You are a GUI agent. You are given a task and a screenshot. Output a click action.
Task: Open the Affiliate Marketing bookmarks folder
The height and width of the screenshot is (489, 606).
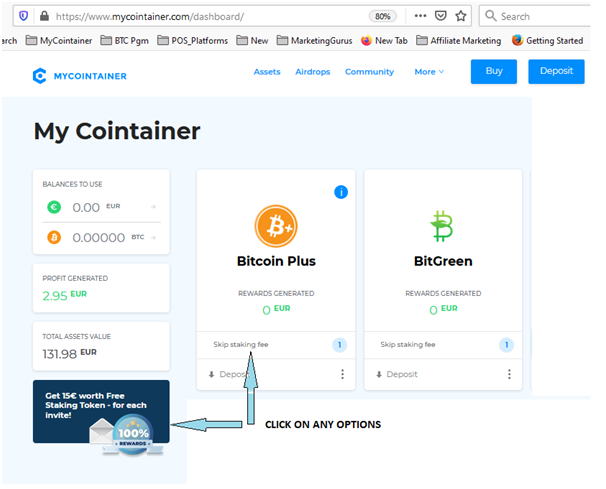[x=459, y=40]
